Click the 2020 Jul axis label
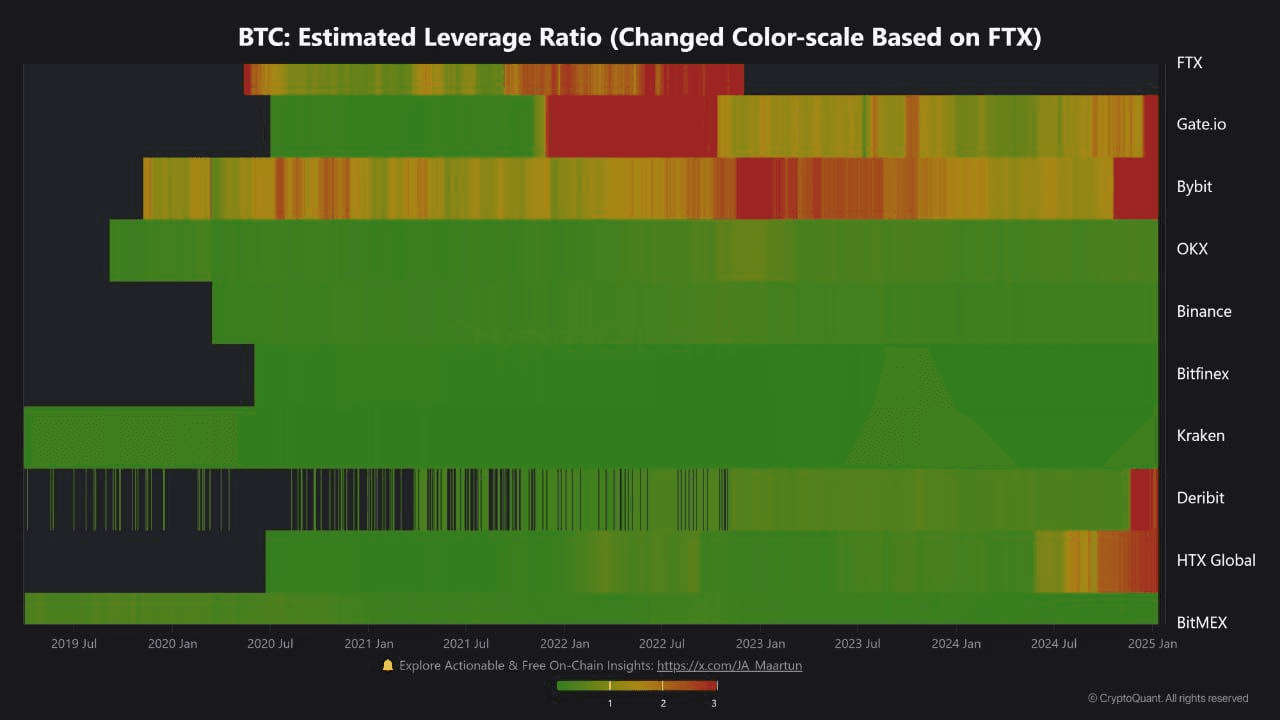 point(270,644)
